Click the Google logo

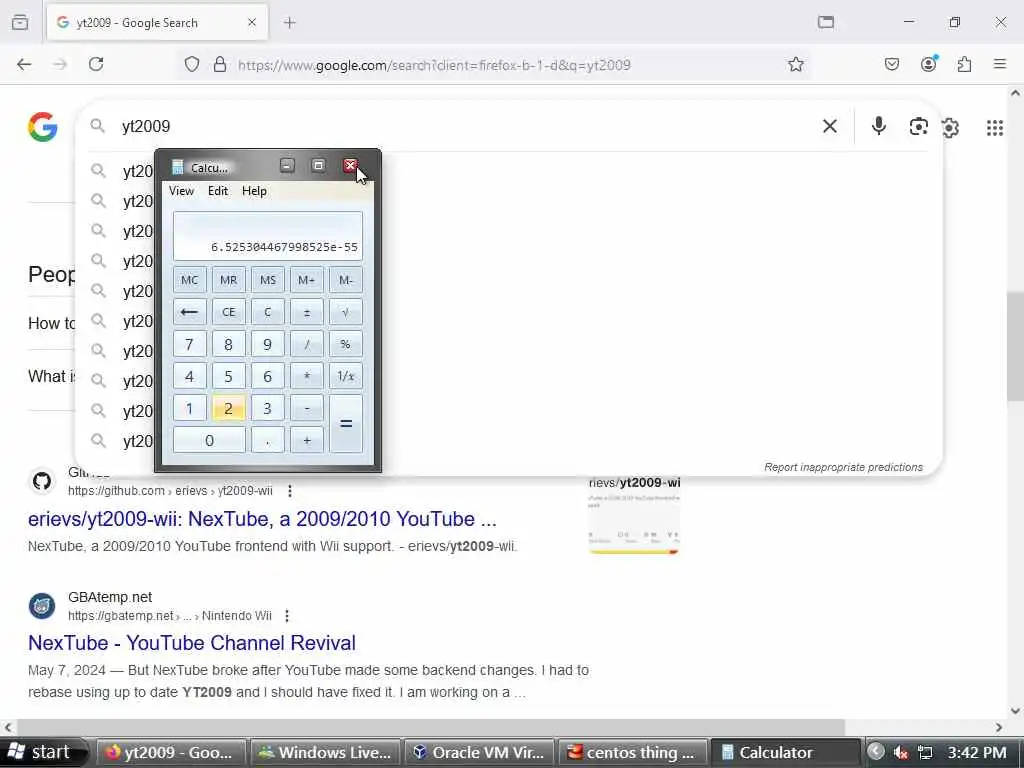pos(42,127)
